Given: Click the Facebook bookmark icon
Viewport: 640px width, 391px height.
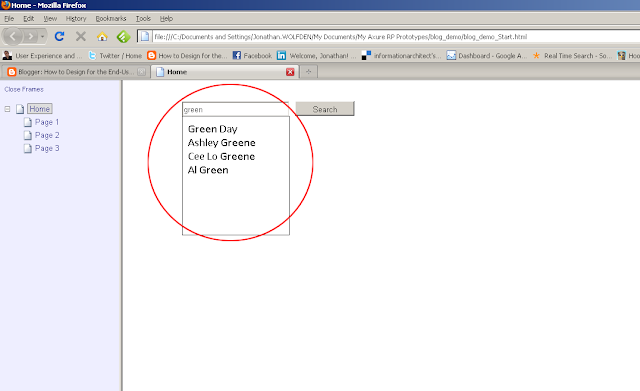Looking at the screenshot, I should point(237,55).
